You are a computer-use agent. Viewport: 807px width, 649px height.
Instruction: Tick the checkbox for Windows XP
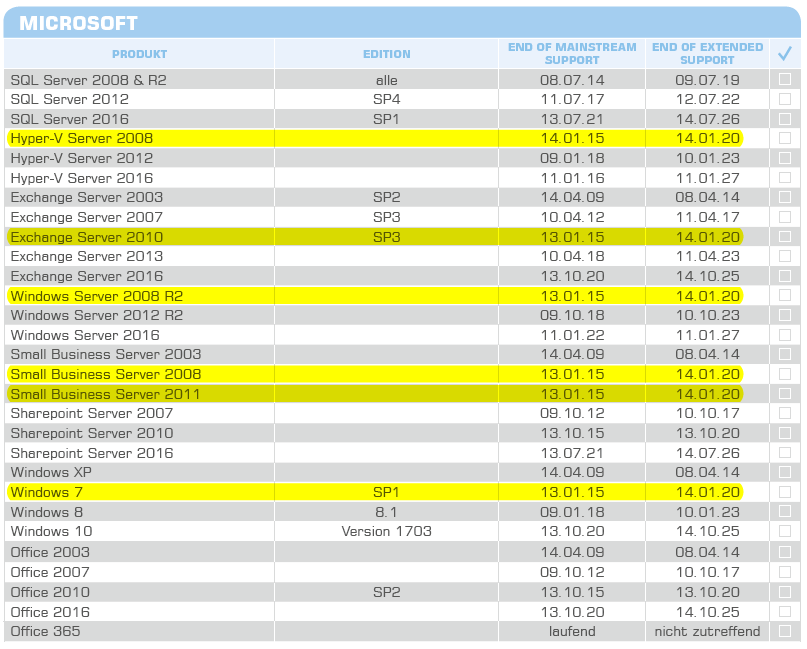click(785, 472)
